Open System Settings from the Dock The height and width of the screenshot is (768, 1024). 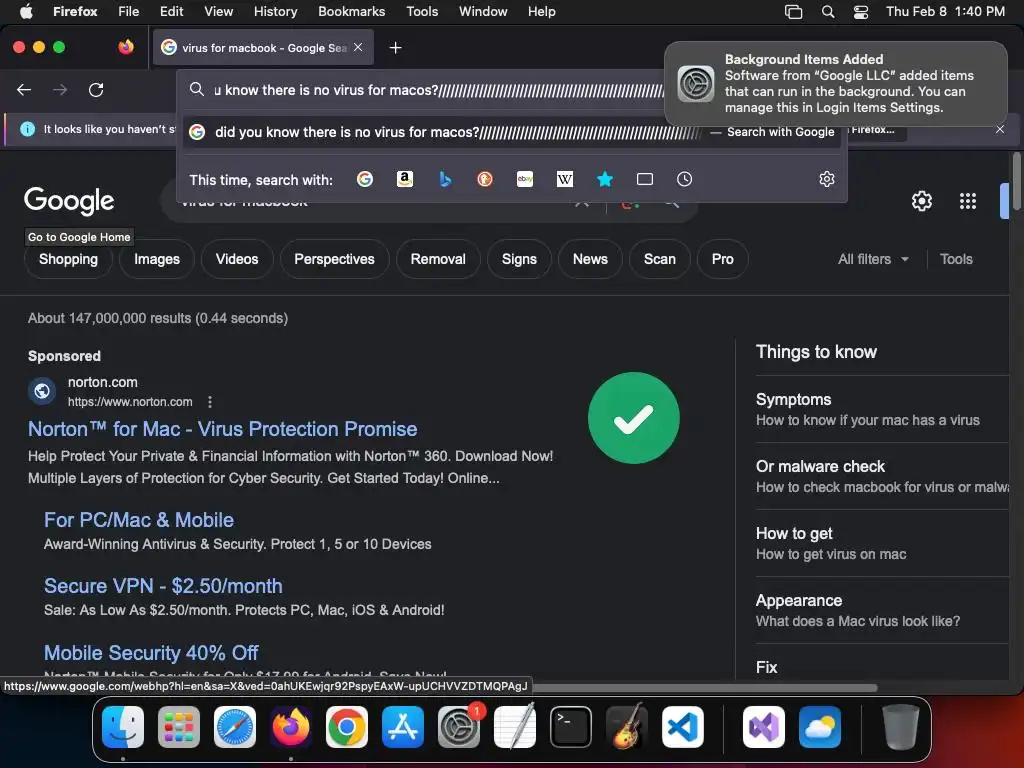(x=459, y=728)
